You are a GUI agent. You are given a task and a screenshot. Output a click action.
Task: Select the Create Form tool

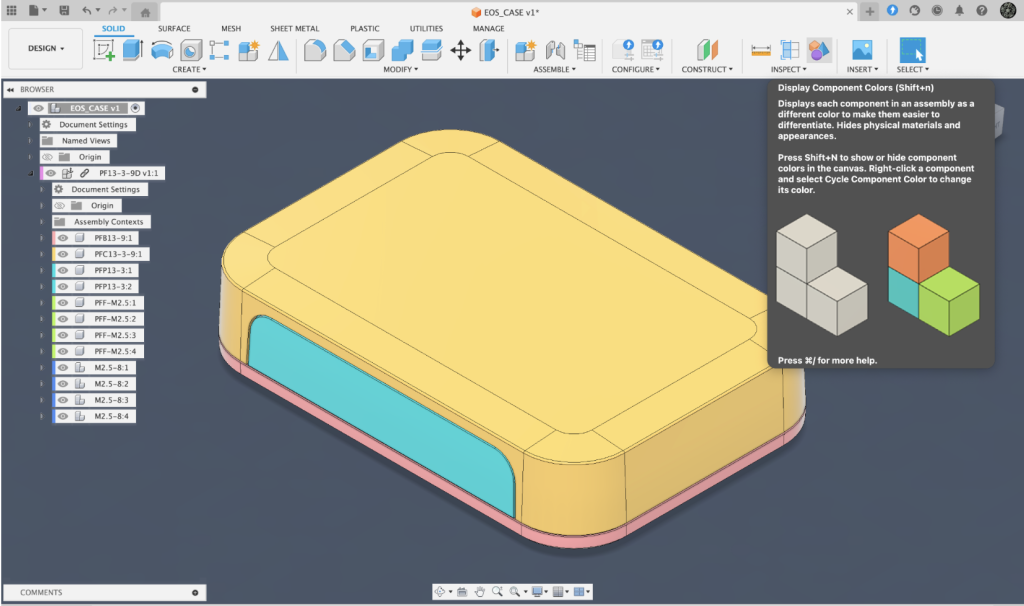248,50
